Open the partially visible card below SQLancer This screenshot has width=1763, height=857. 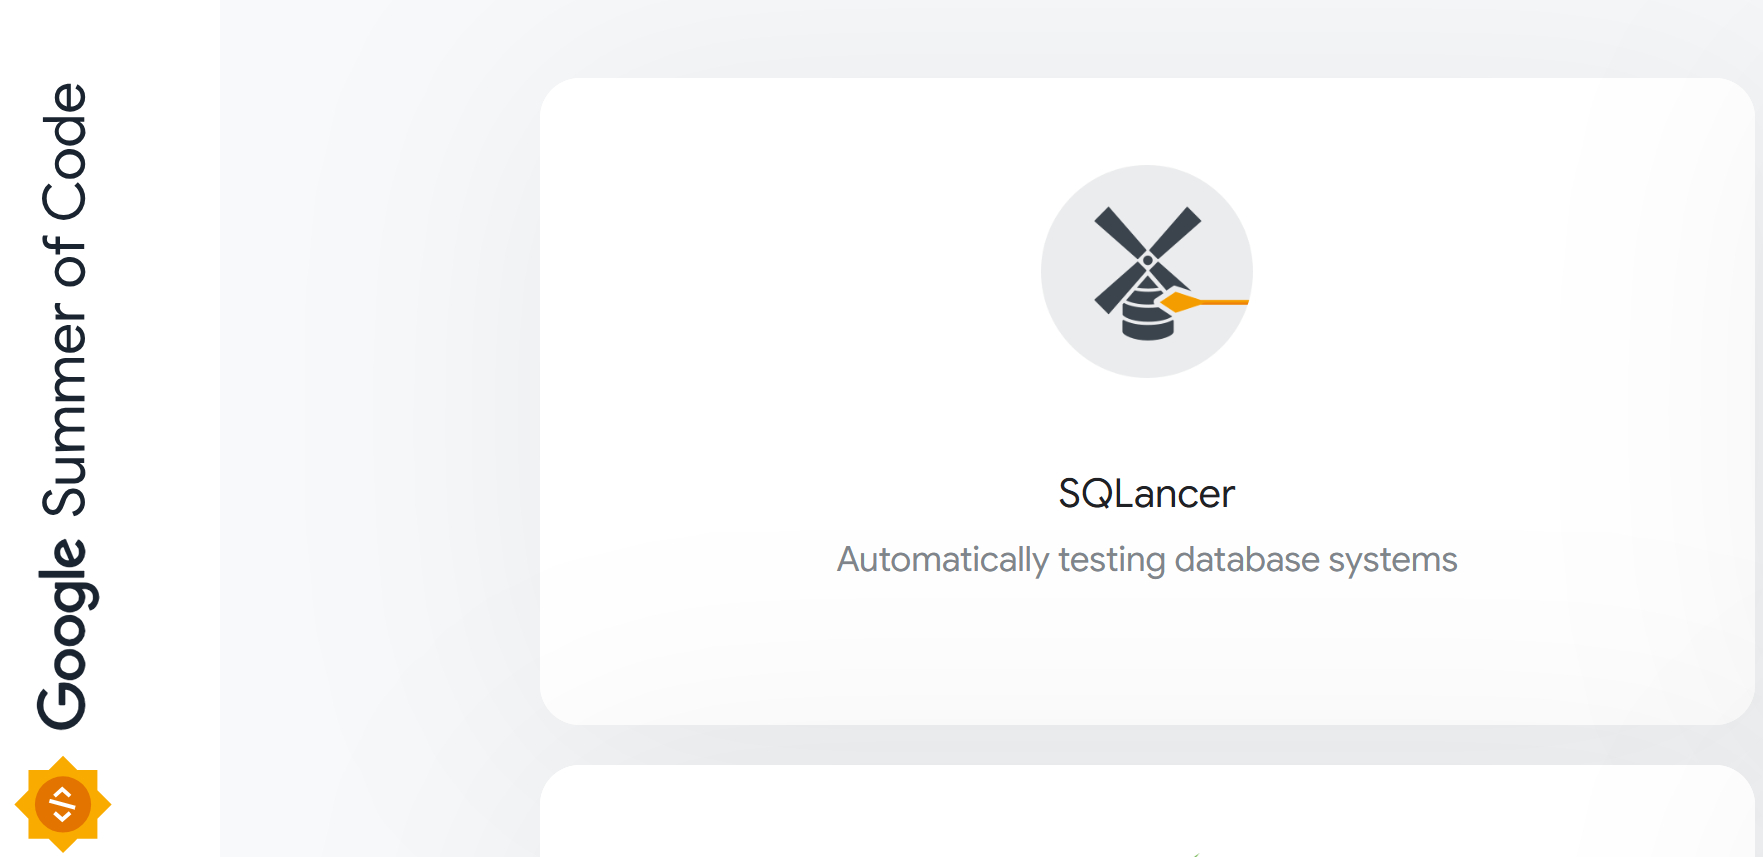pos(1146,815)
